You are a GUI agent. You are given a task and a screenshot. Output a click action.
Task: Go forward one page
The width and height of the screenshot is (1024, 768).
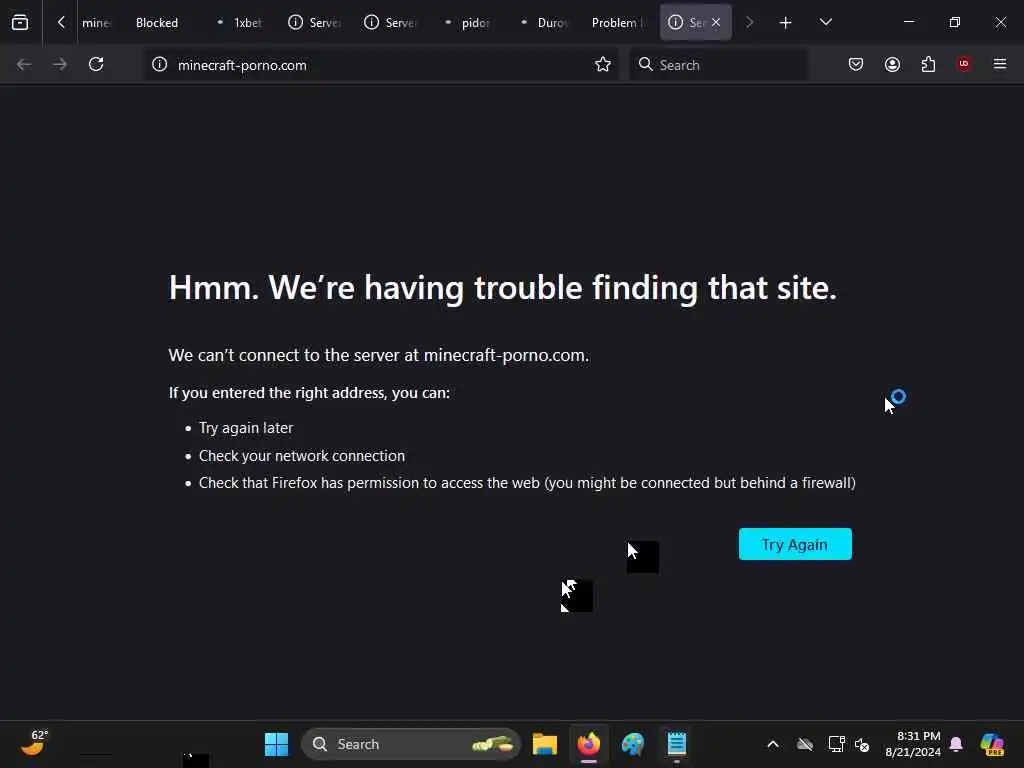click(59, 64)
